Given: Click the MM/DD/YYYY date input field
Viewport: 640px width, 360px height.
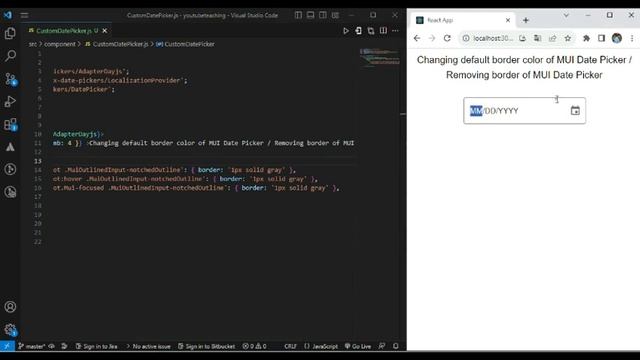Looking at the screenshot, I should pos(524,111).
